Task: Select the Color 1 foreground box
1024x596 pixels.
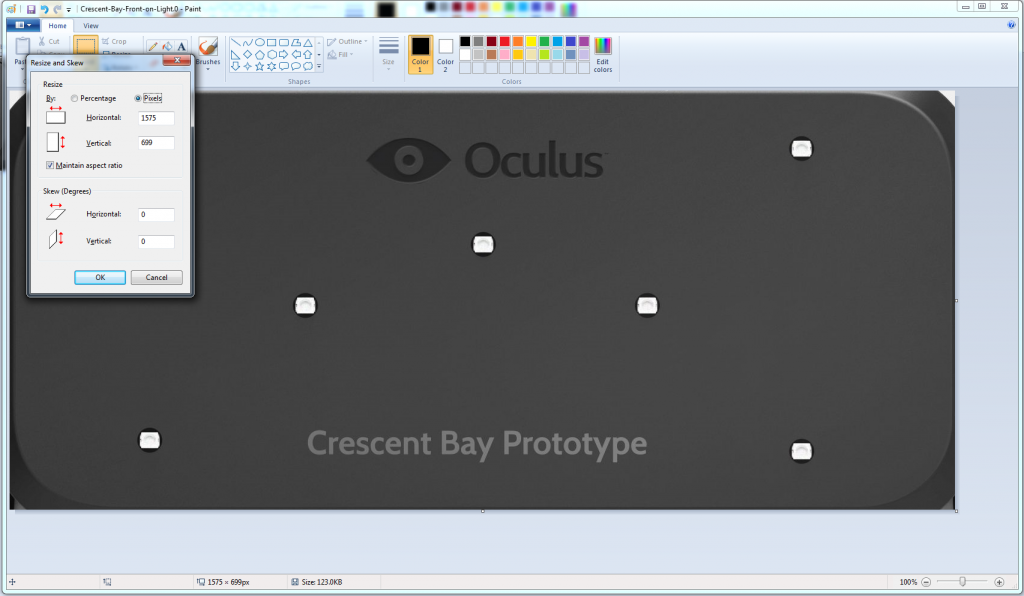Action: 421,54
